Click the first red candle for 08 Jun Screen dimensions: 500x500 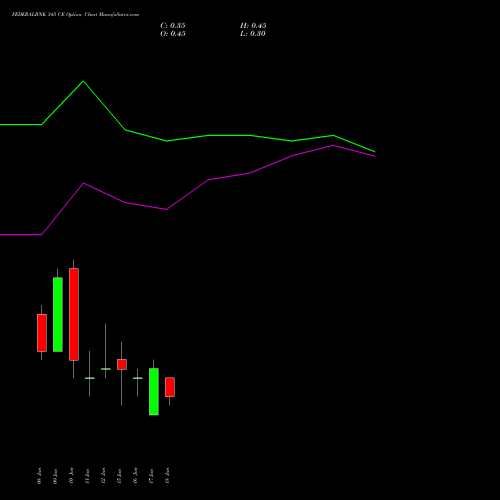(42, 333)
